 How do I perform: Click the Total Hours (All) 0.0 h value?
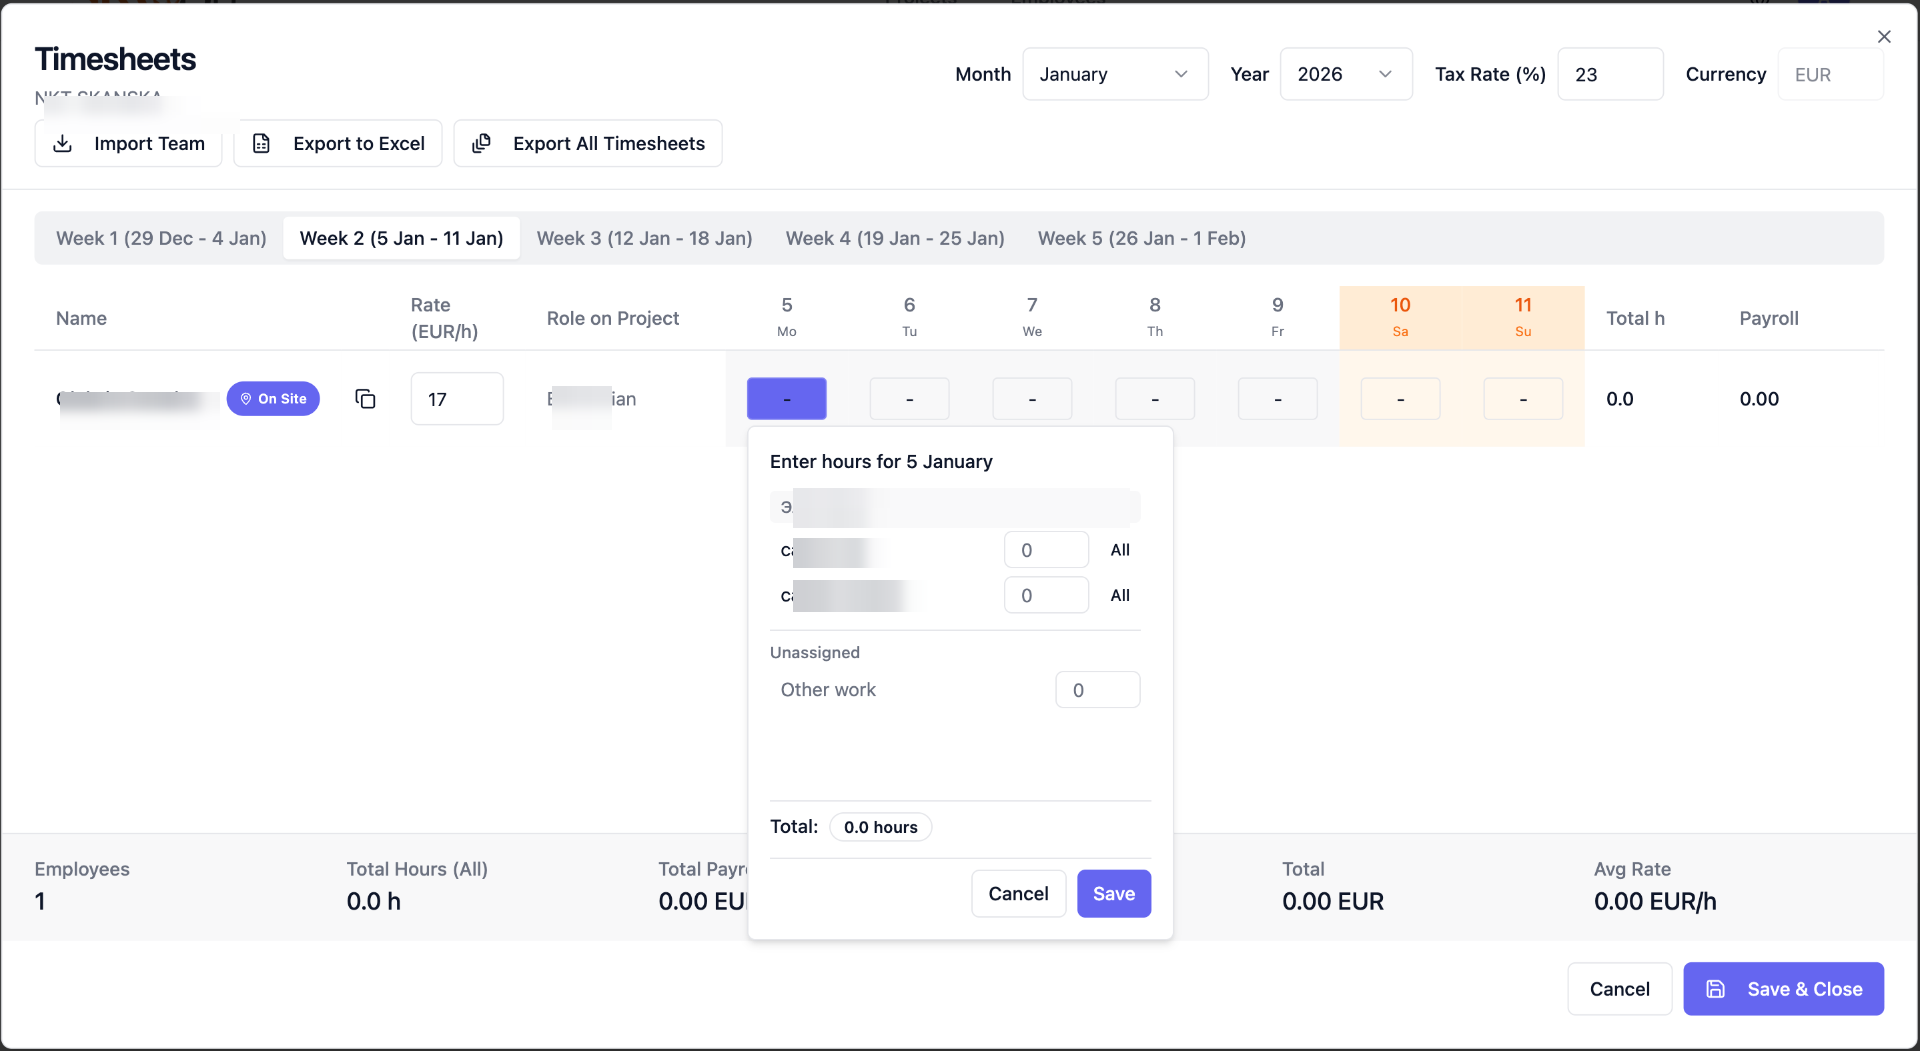click(x=374, y=901)
